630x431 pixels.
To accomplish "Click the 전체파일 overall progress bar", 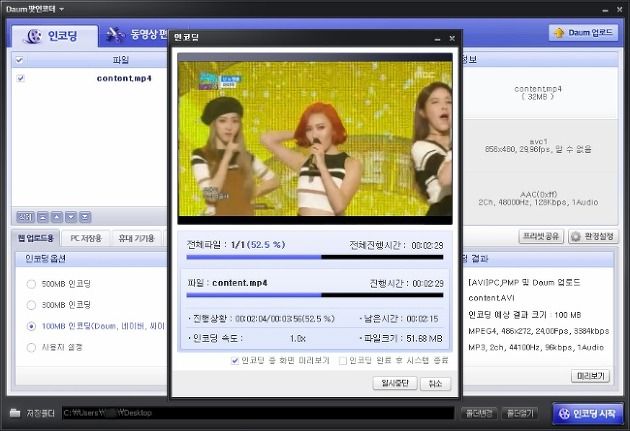I will click(315, 257).
